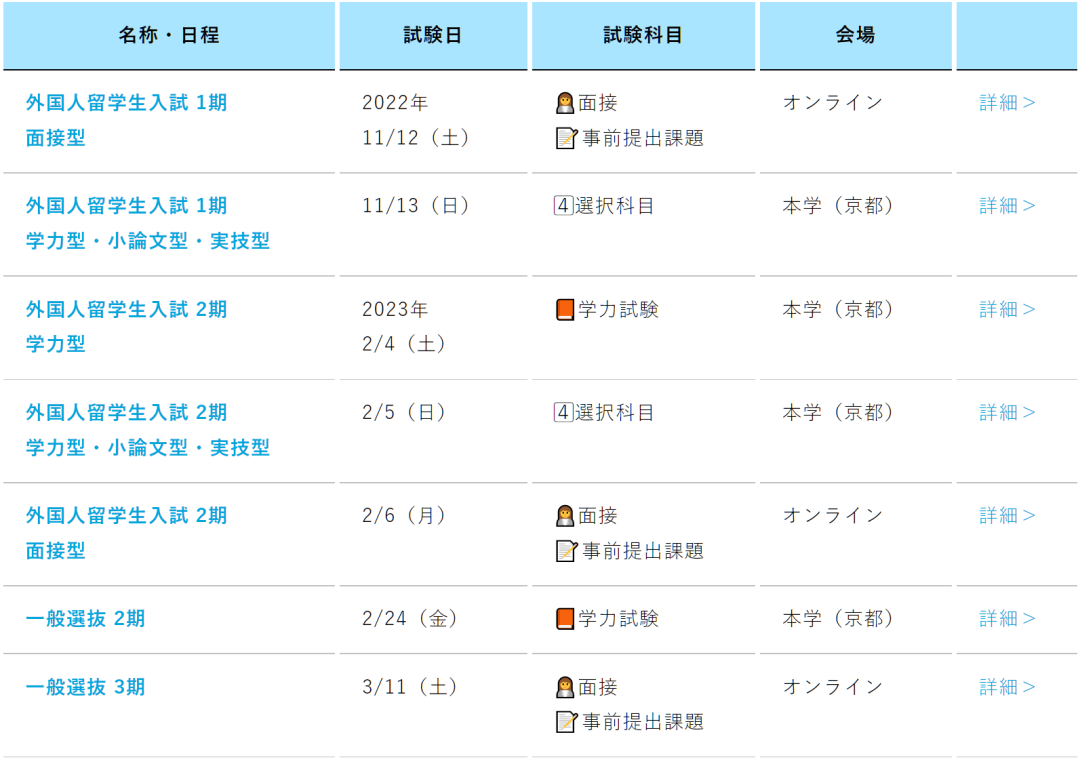Click the number 4 icon in the 2/5 row

(x=563, y=413)
